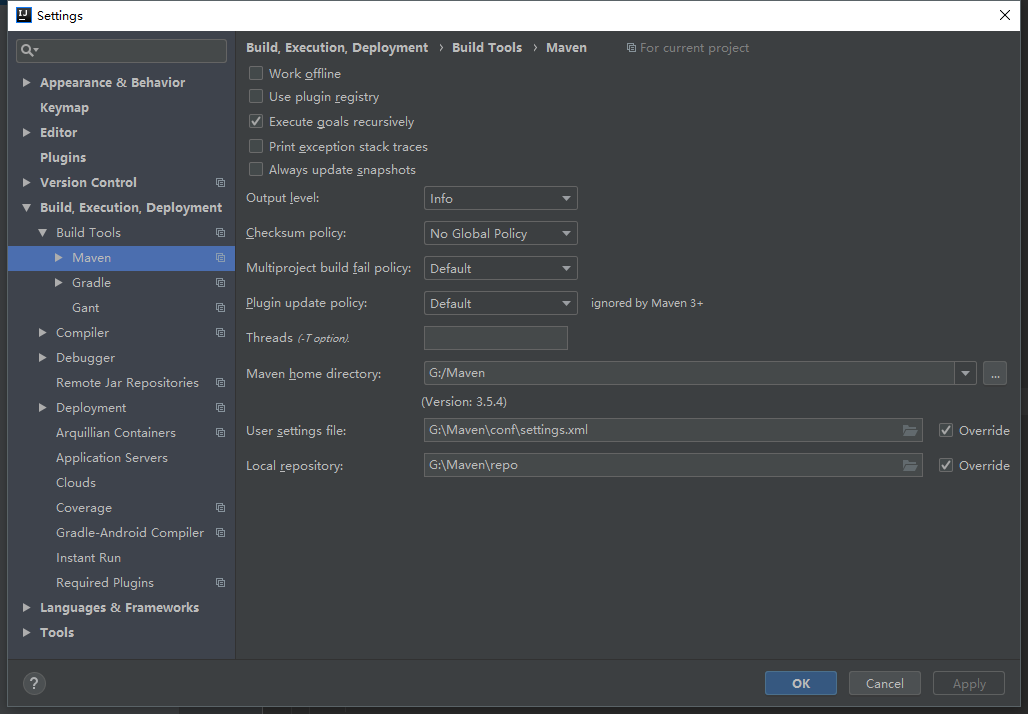Expand the Appearance & Behavior section
1028x714 pixels.
[x=26, y=82]
